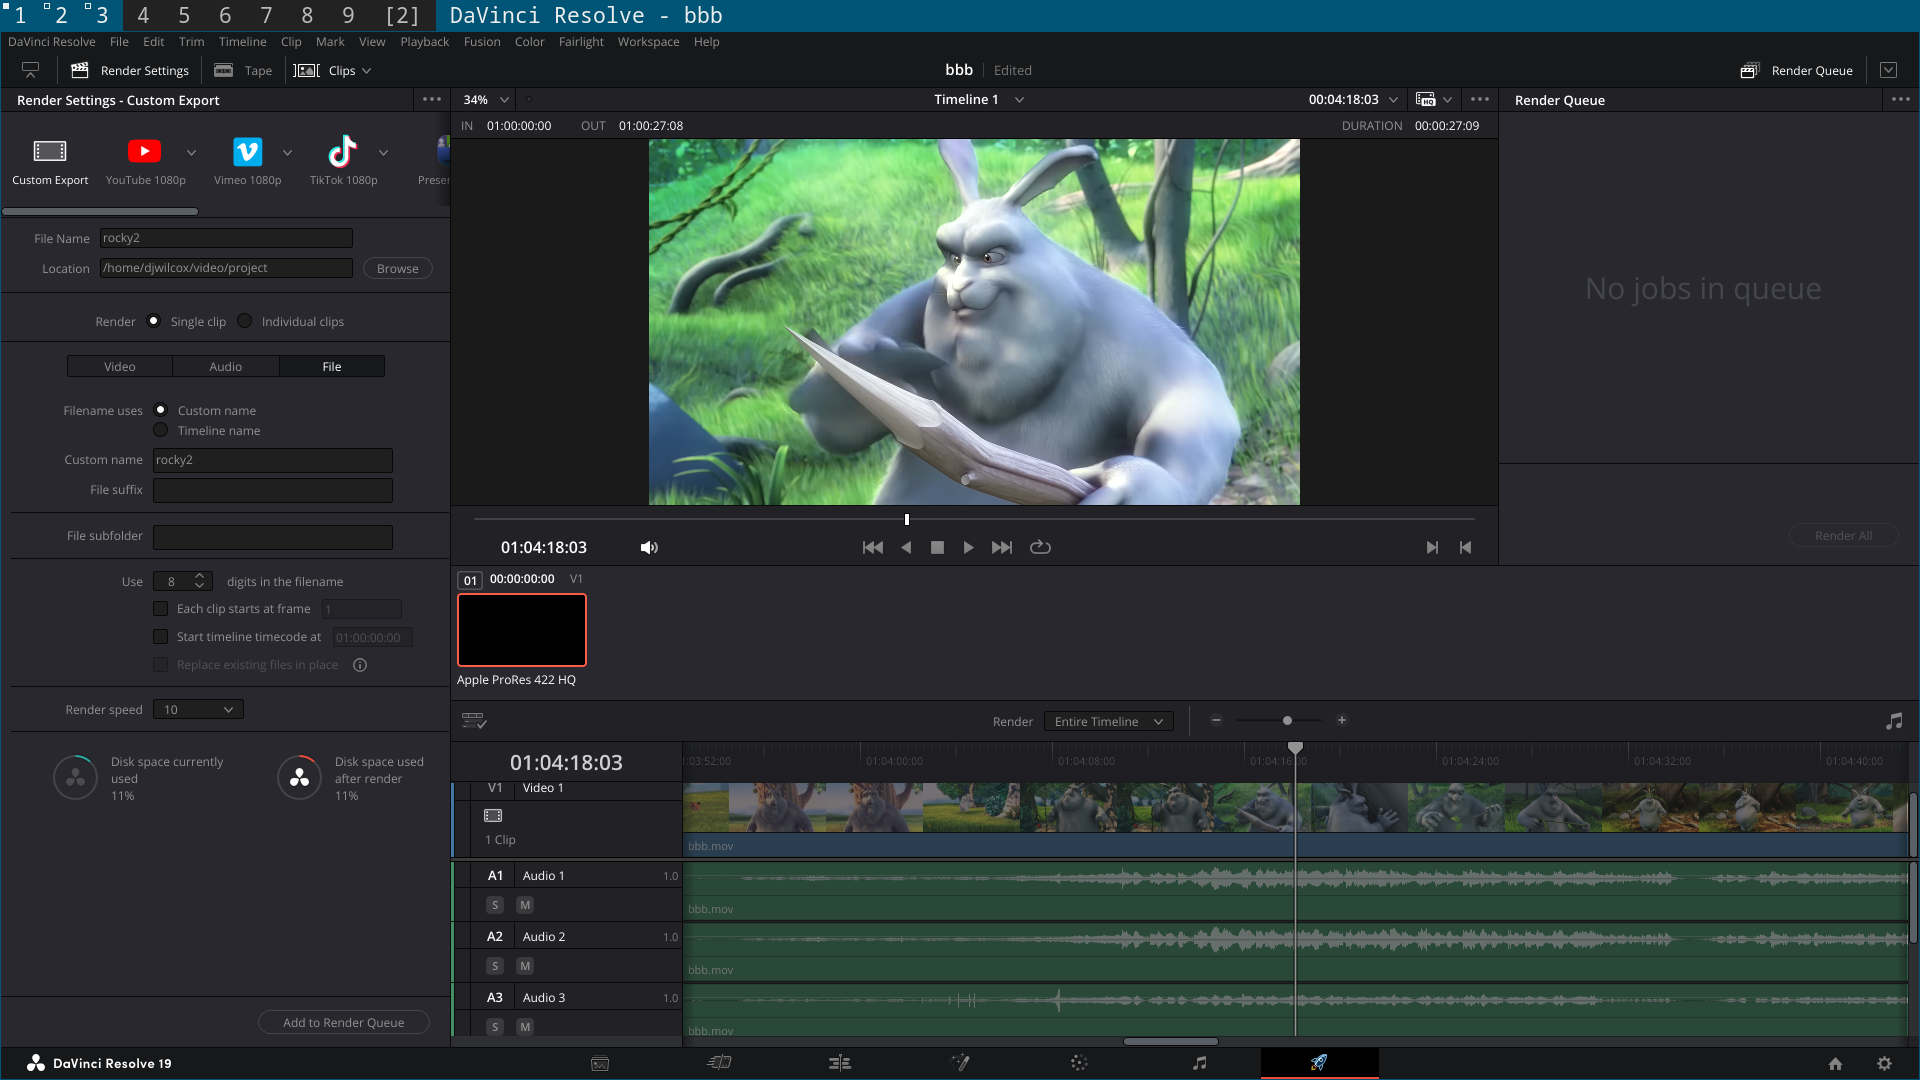
Task: Mute Audio 1 track
Action: tap(525, 905)
